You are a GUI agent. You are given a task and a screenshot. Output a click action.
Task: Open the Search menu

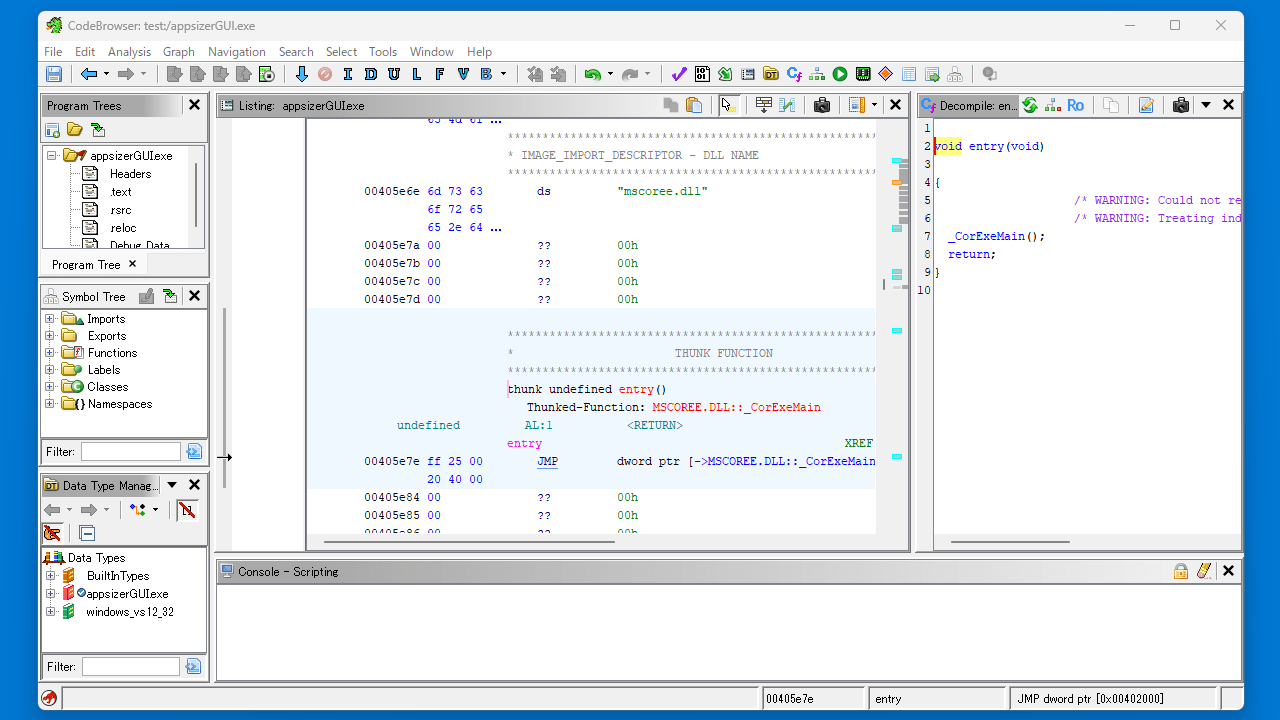[x=296, y=52]
